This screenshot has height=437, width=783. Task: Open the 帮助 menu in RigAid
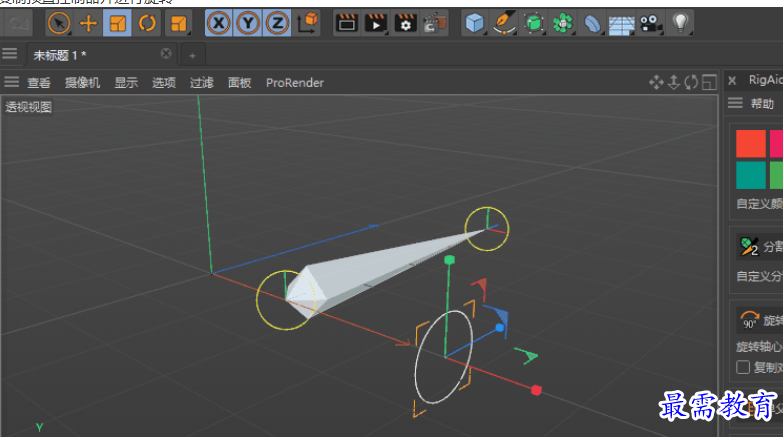click(762, 103)
